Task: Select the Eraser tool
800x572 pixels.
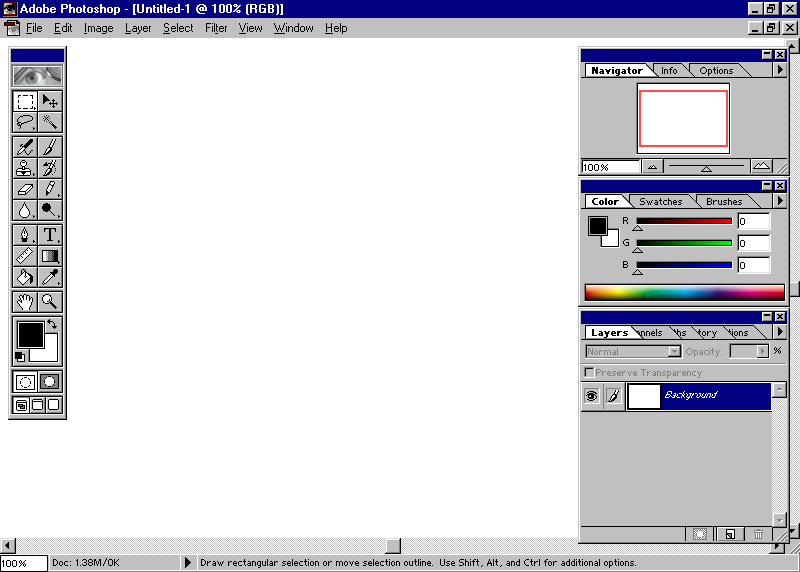Action: 24,189
